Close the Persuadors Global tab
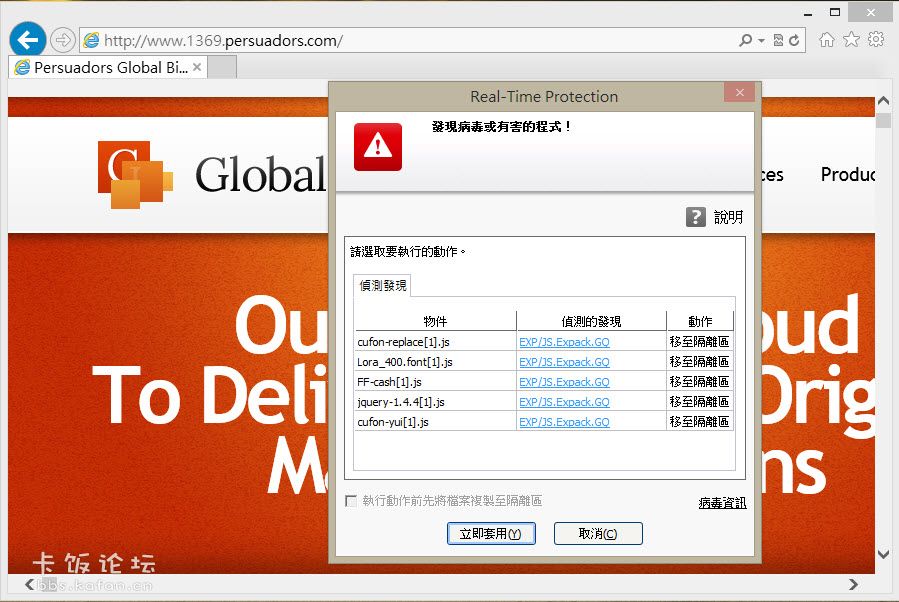 [197, 68]
